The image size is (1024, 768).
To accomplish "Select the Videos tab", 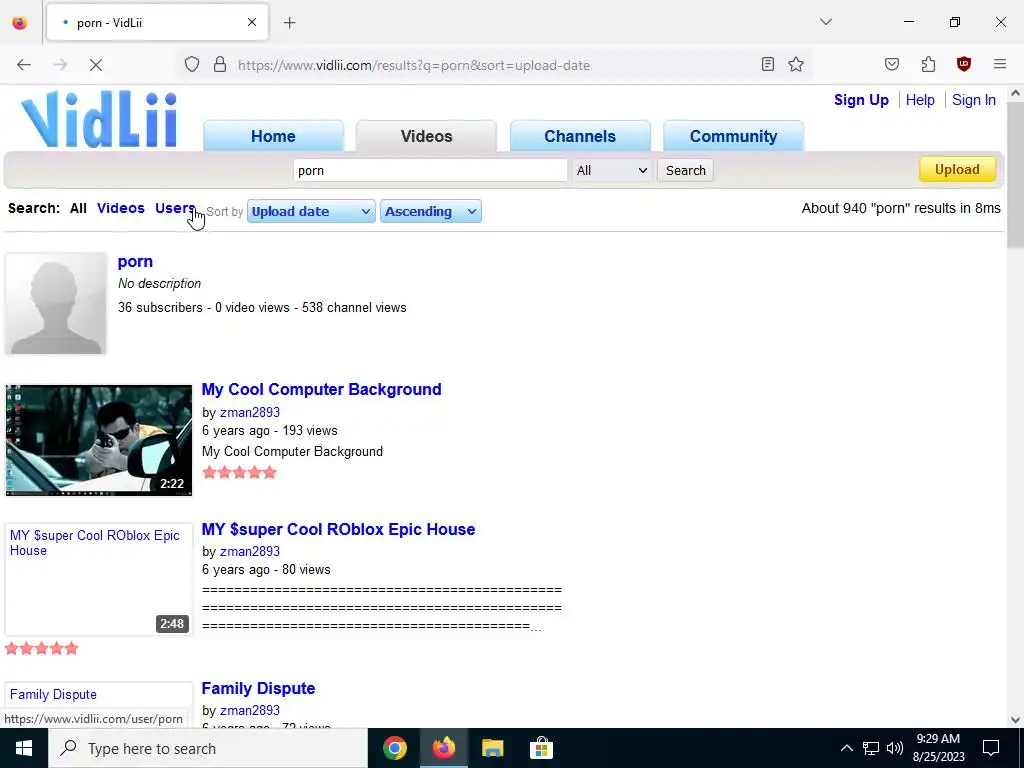I will point(426,136).
